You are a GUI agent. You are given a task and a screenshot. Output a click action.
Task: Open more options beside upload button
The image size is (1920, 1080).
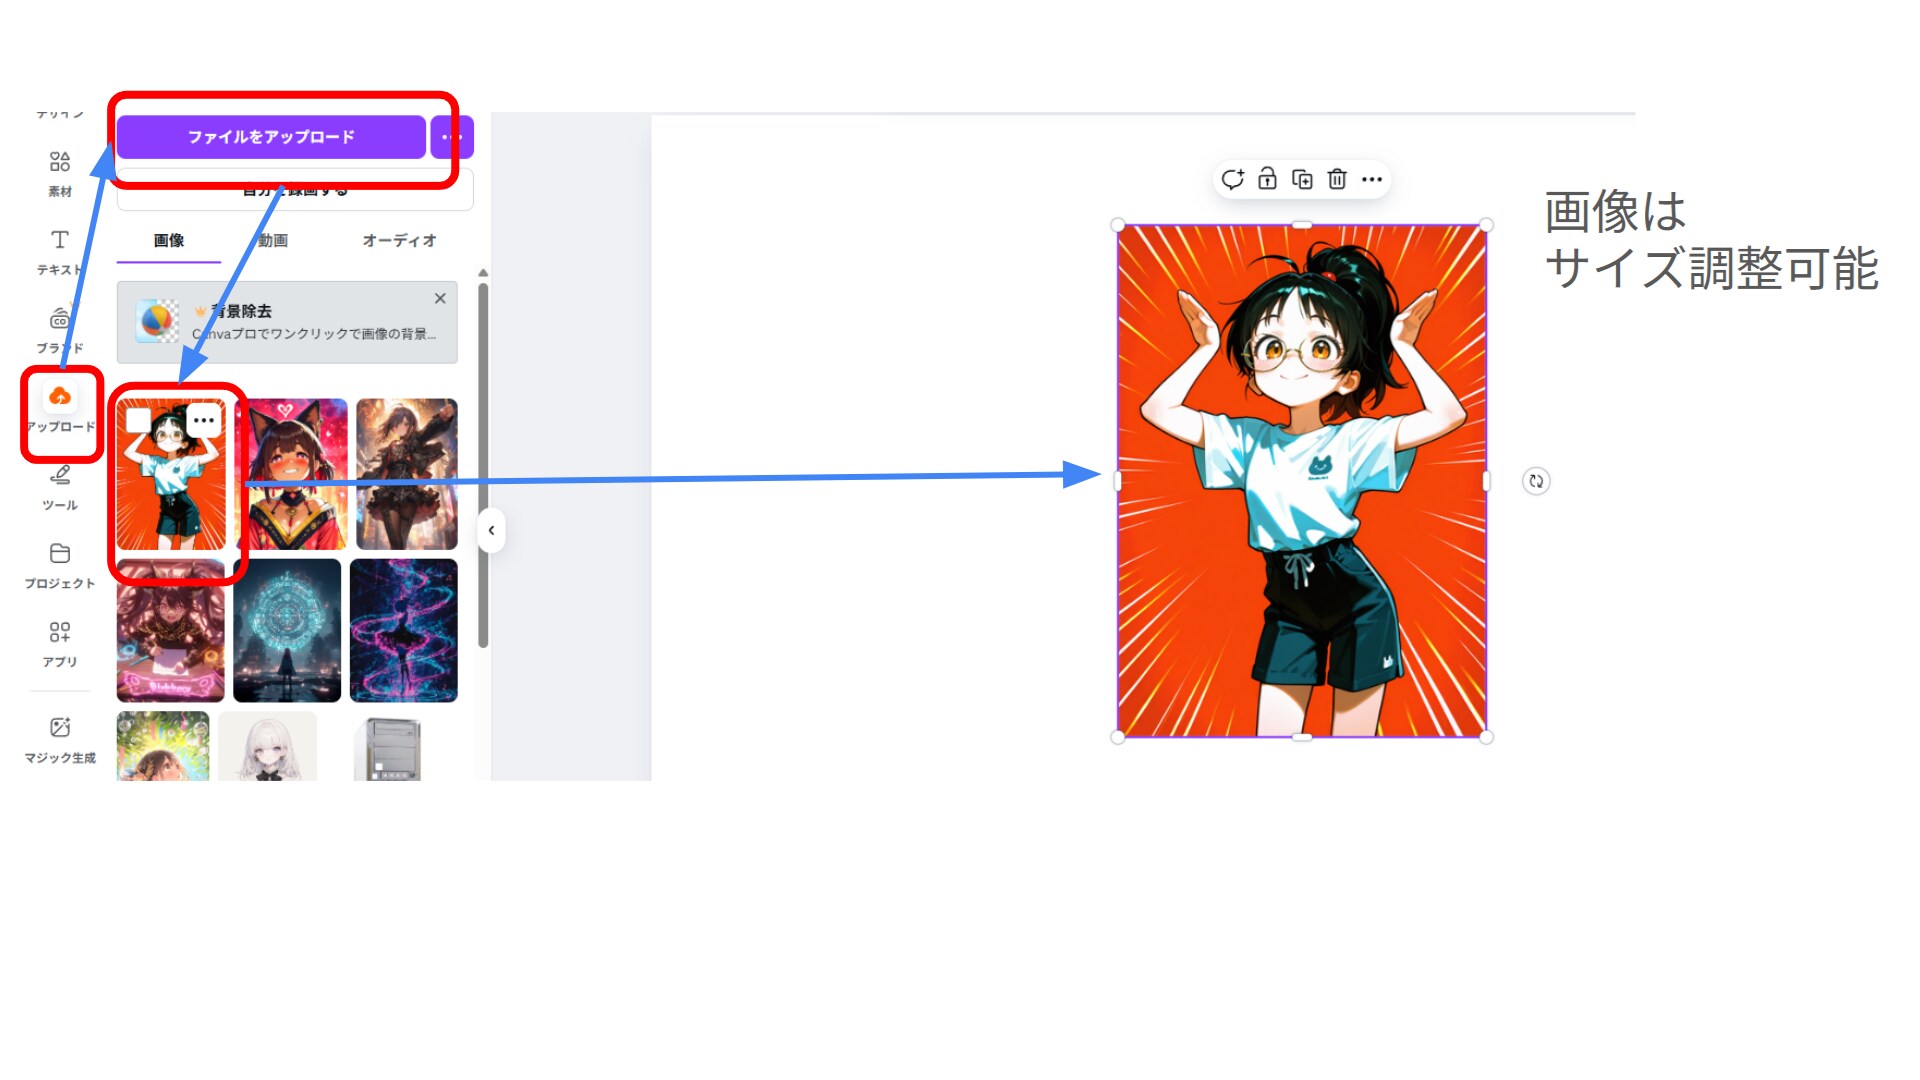pyautogui.click(x=452, y=137)
